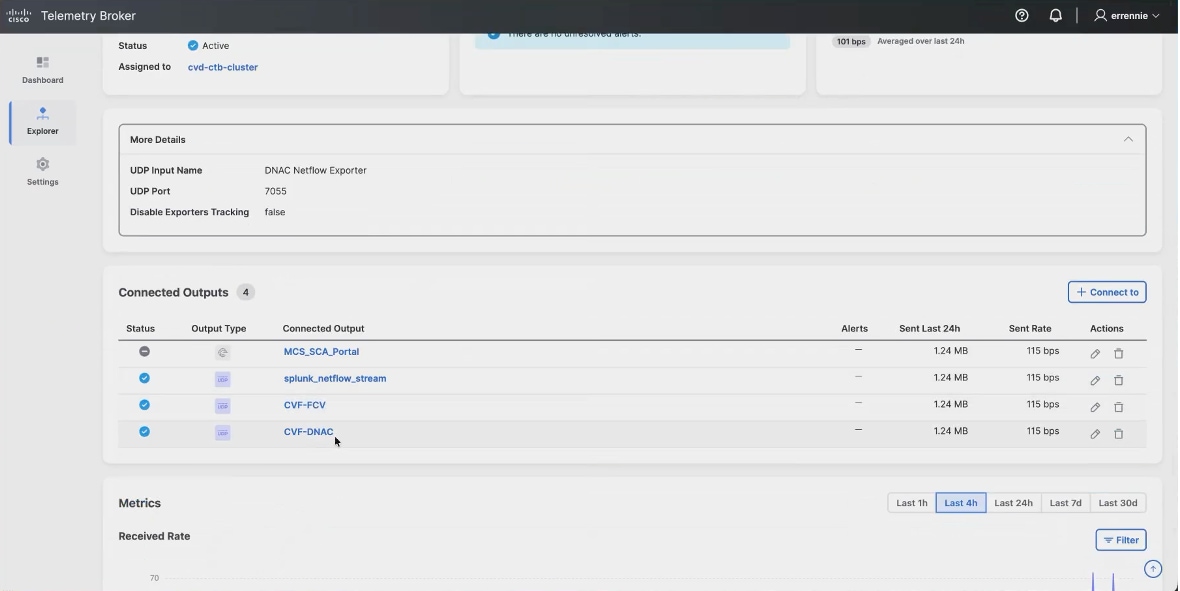
Task: Click the Connect to button
Action: [1107, 292]
